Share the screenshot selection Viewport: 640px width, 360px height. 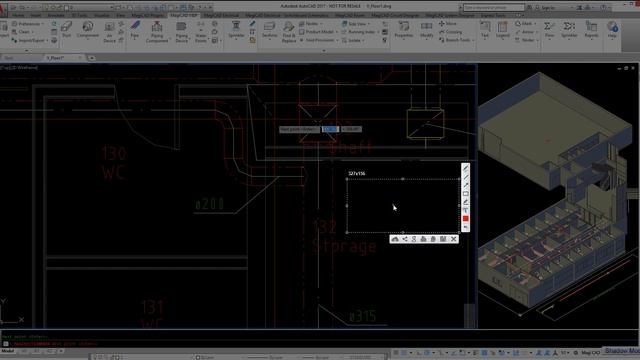[405, 239]
